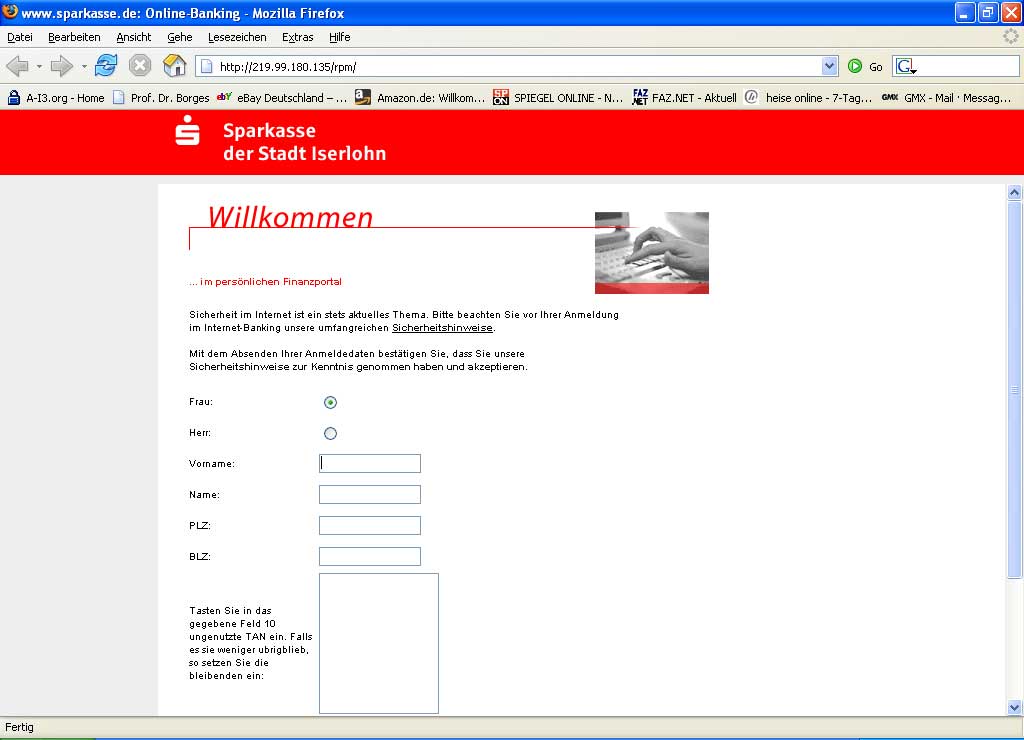
Task: Open the Extras menu
Action: (x=298, y=37)
